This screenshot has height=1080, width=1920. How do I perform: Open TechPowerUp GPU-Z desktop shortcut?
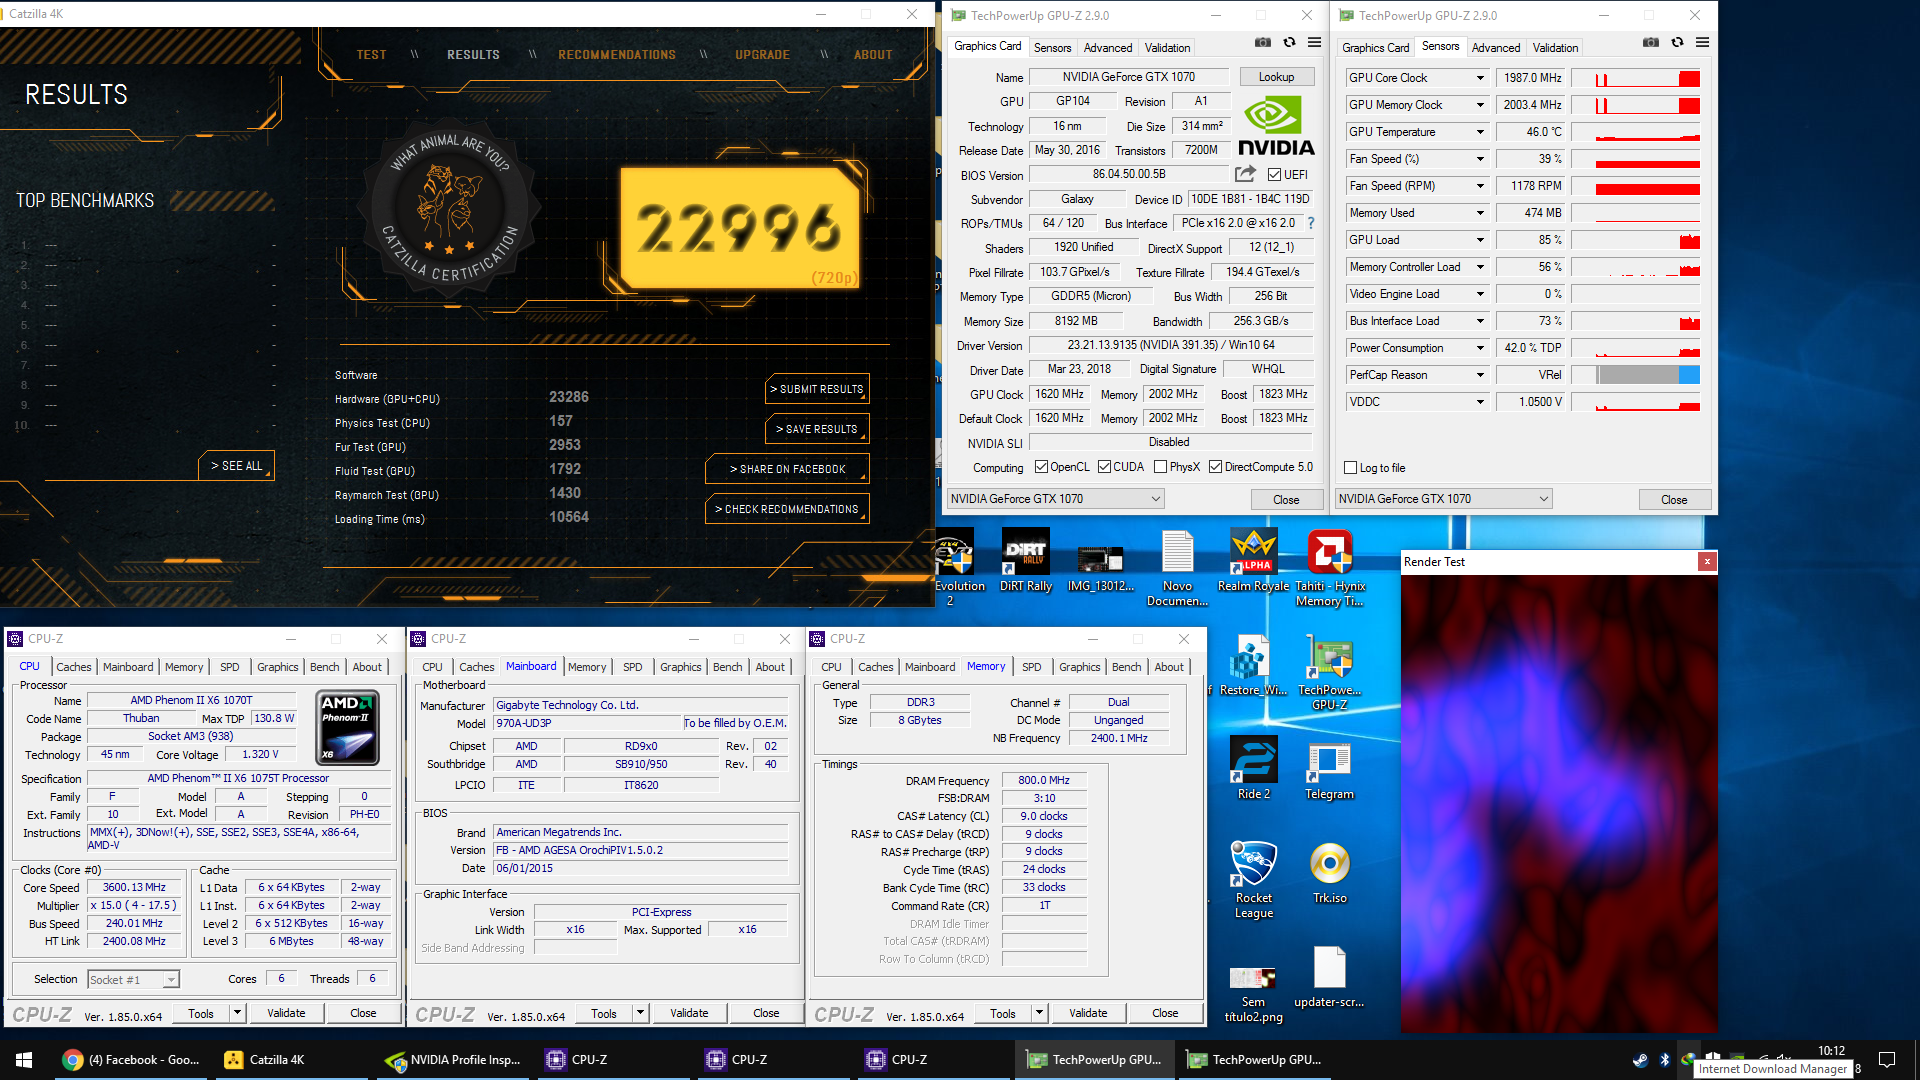point(1329,672)
